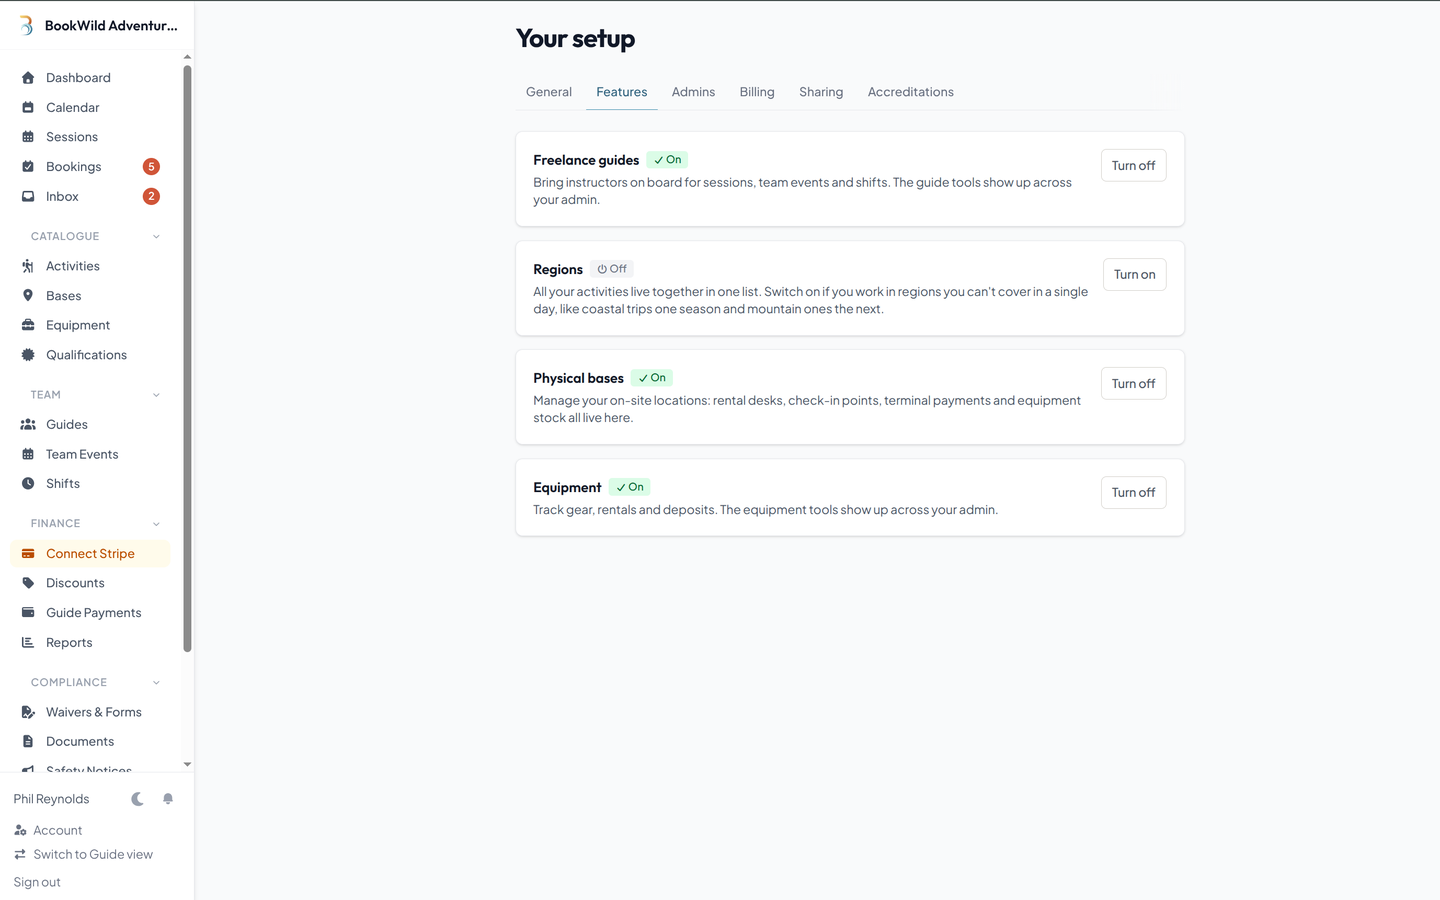Click the Documents file icon

click(x=28, y=741)
